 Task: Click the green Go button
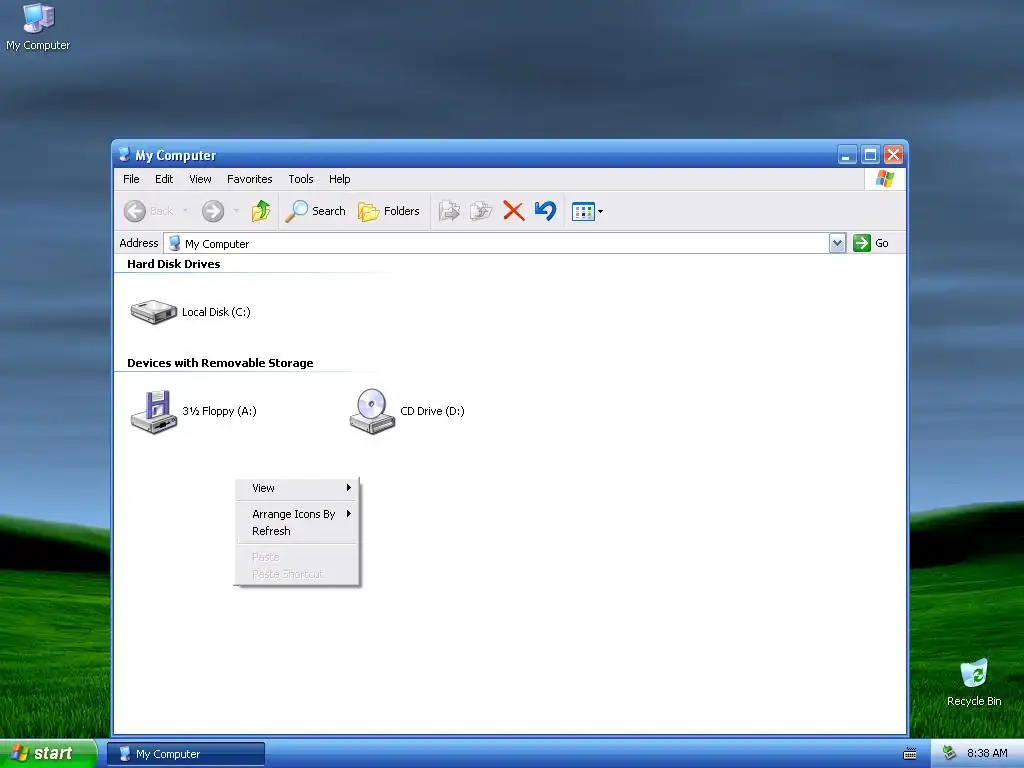click(x=871, y=243)
